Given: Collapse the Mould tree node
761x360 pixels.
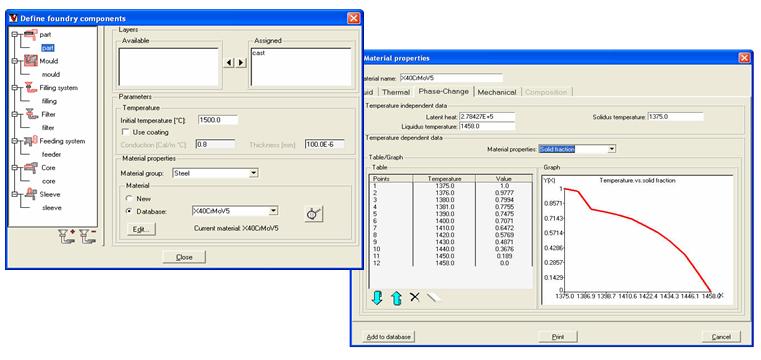Looking at the screenshot, I should pos(14,61).
